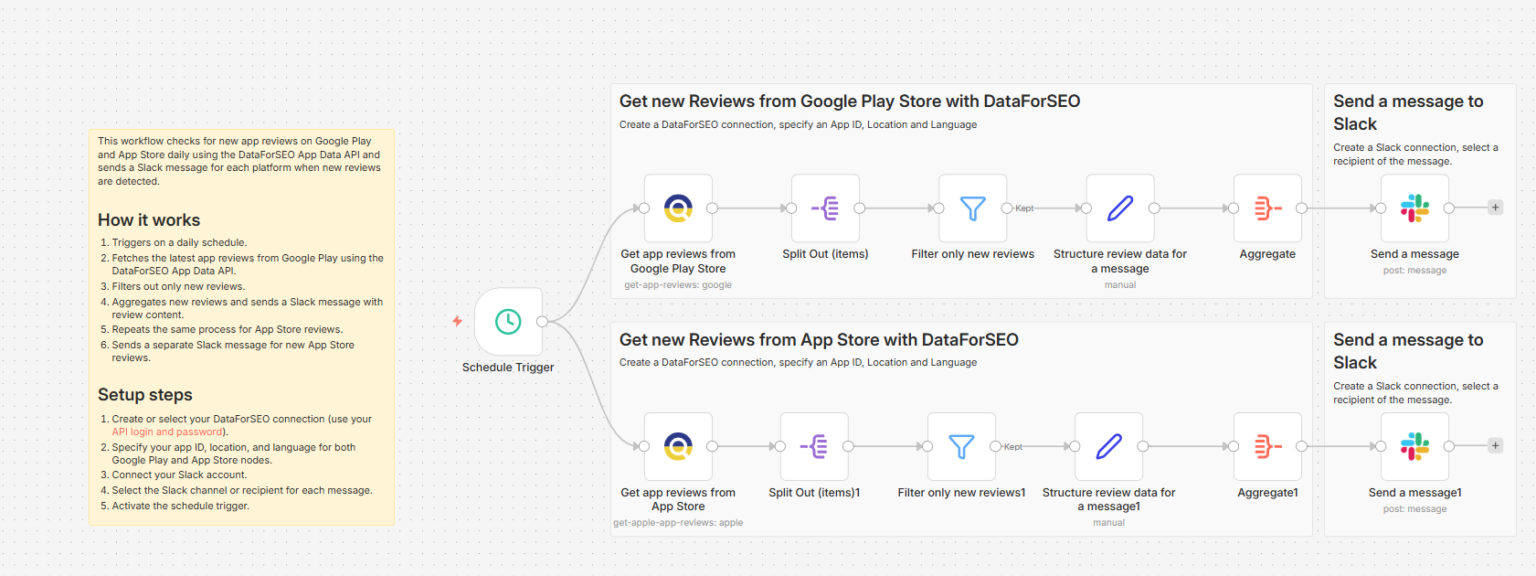This screenshot has width=1536, height=576.
Task: Click the 'Send a message1' node label
Action: [1415, 493]
